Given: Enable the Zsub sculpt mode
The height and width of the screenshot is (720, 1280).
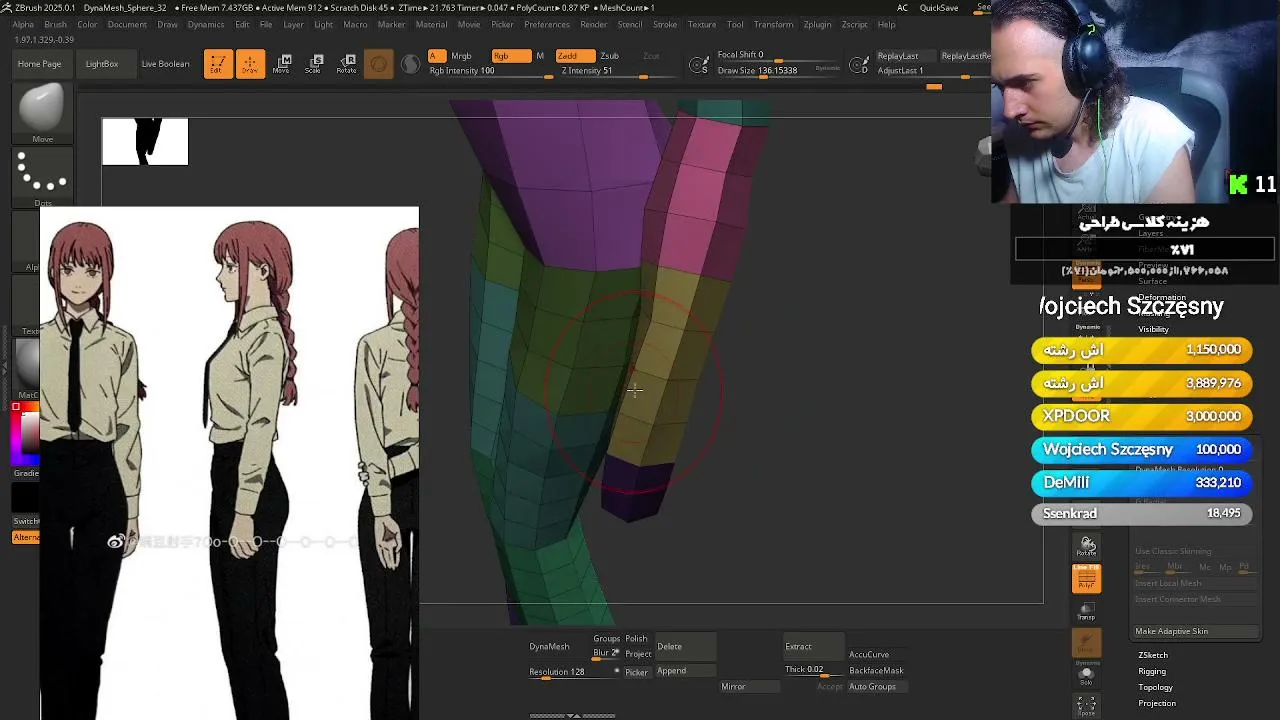Looking at the screenshot, I should (609, 56).
